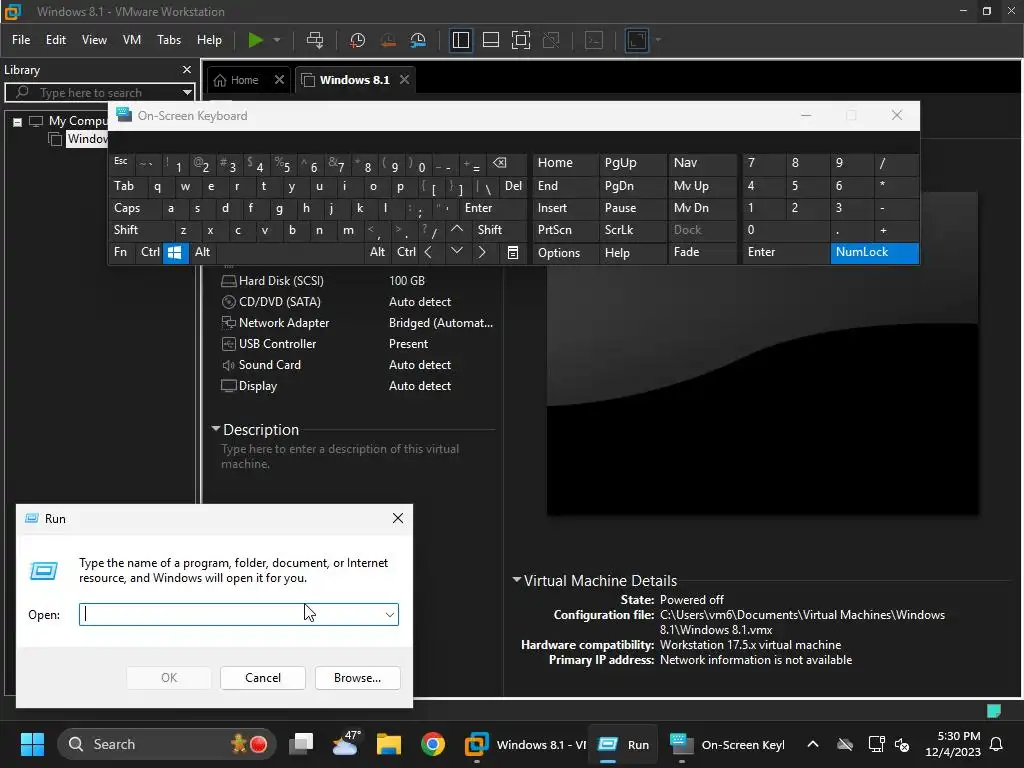
Task: Open the Tabs menu
Action: pyautogui.click(x=168, y=40)
